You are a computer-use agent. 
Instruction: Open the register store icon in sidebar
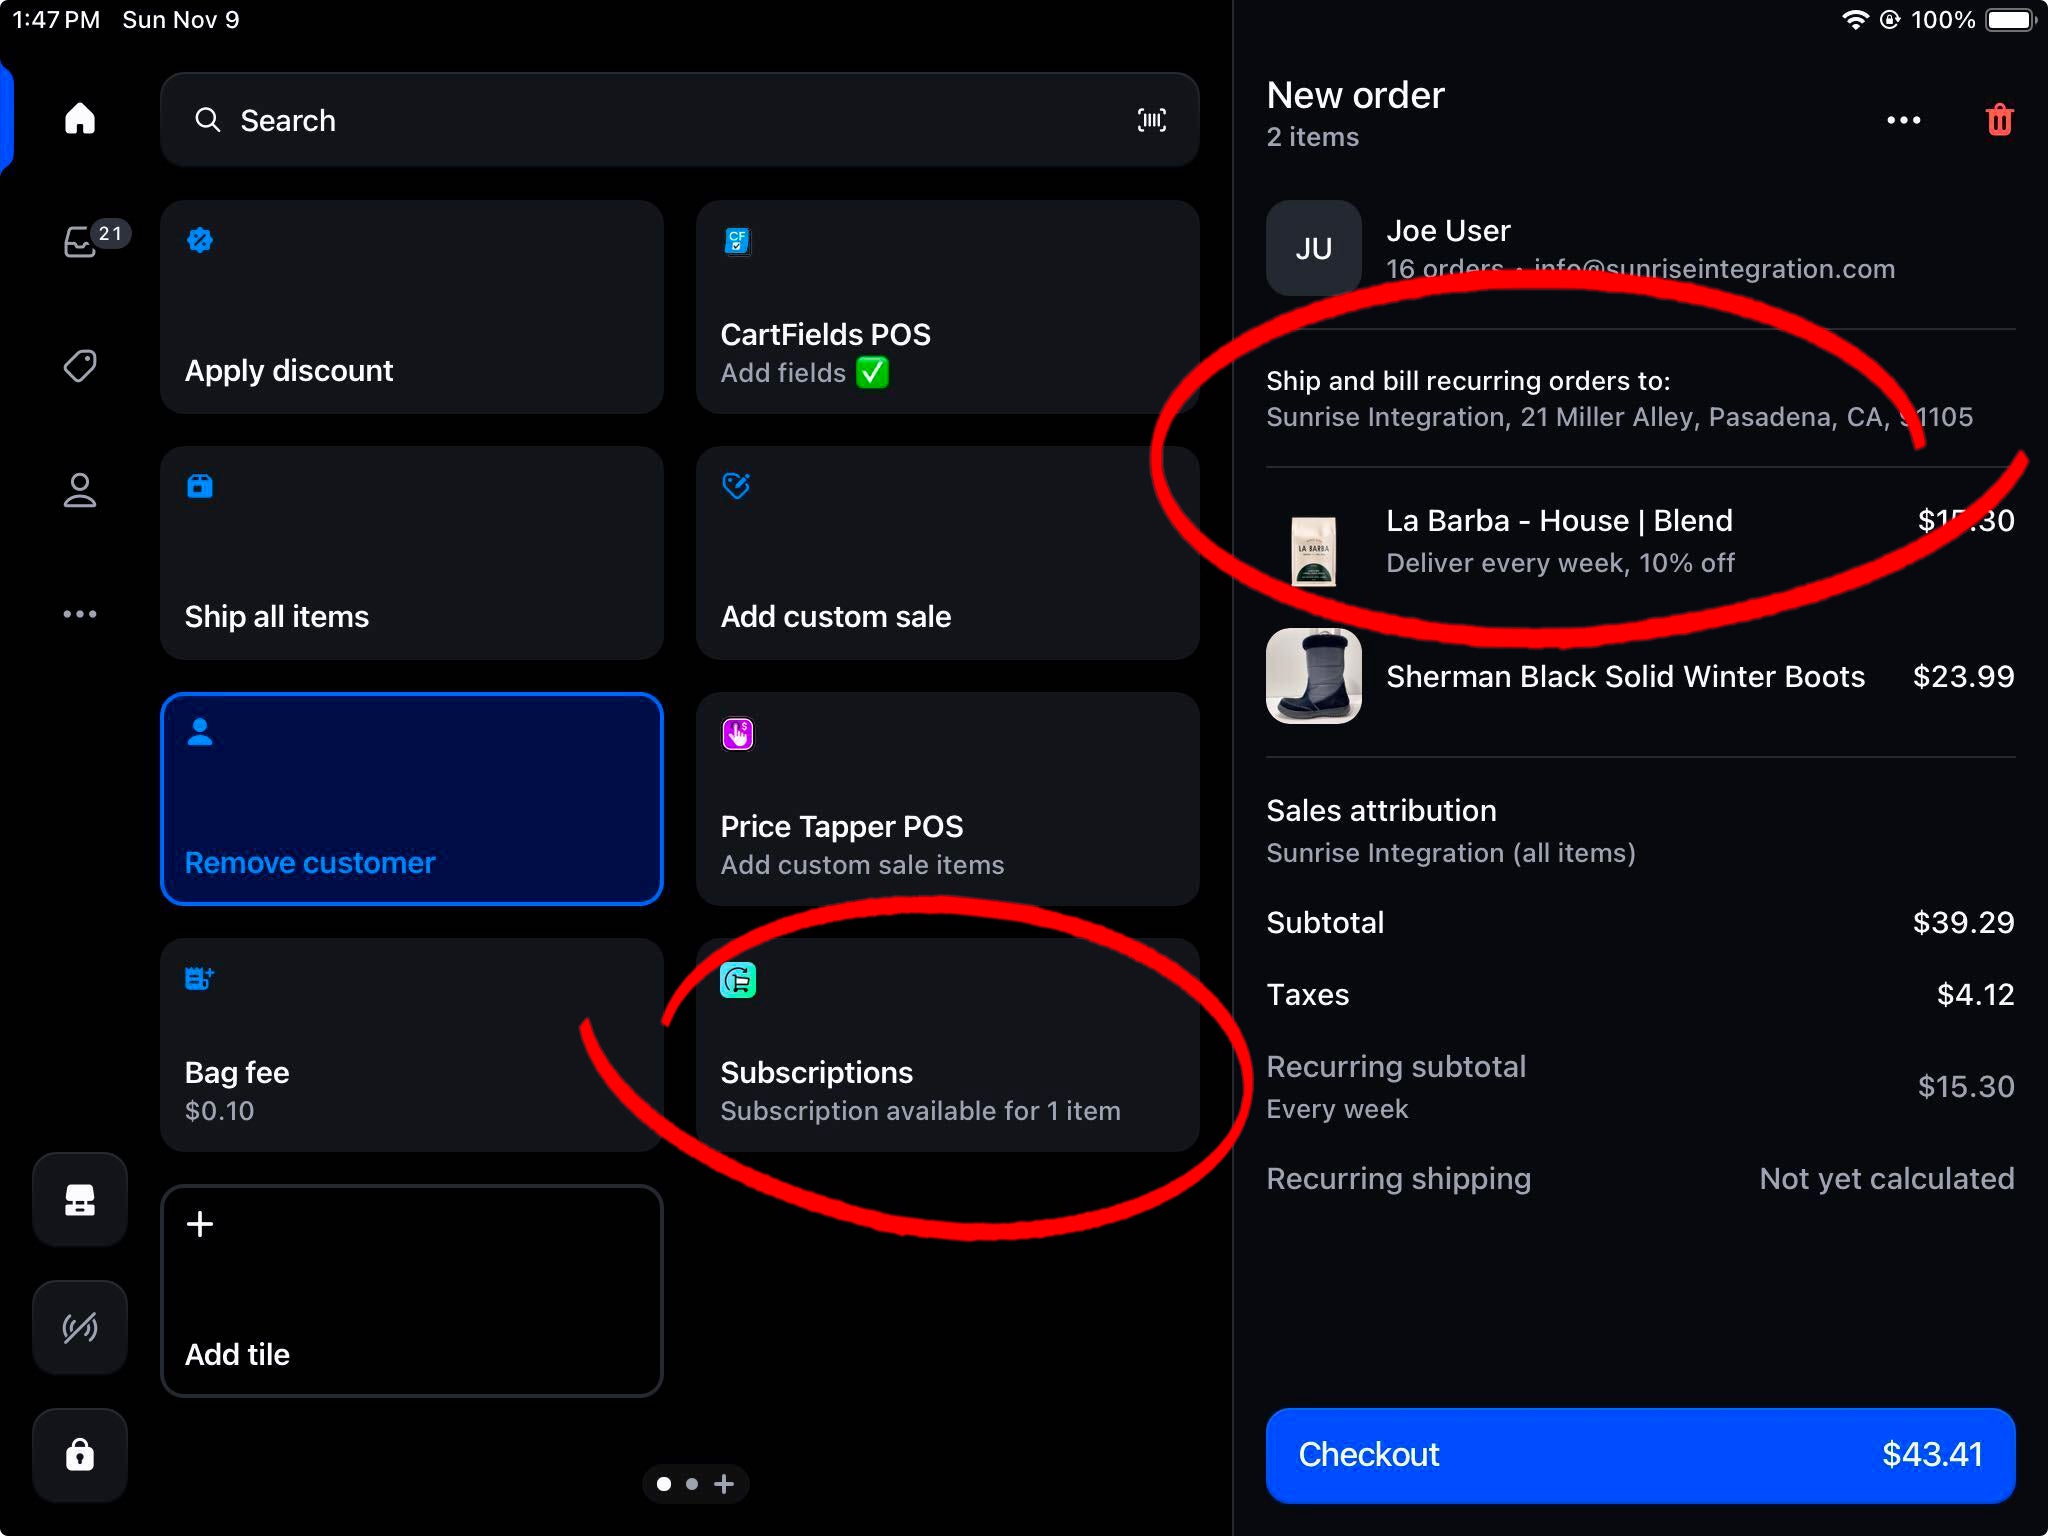tap(80, 1199)
